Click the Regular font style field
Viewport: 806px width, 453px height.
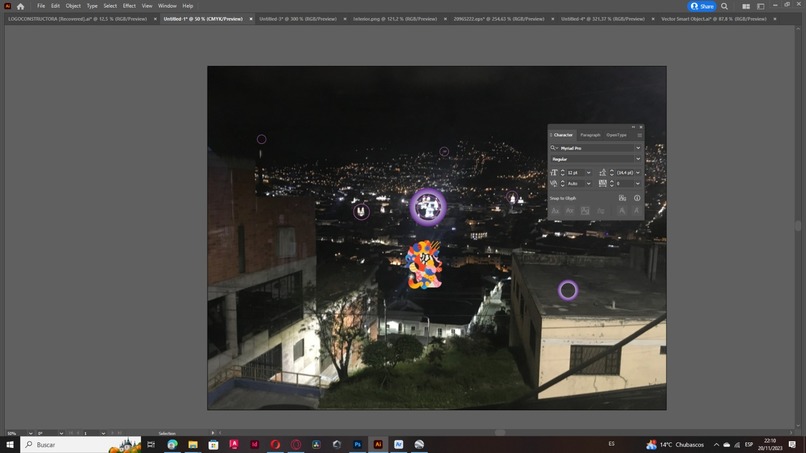click(x=592, y=159)
